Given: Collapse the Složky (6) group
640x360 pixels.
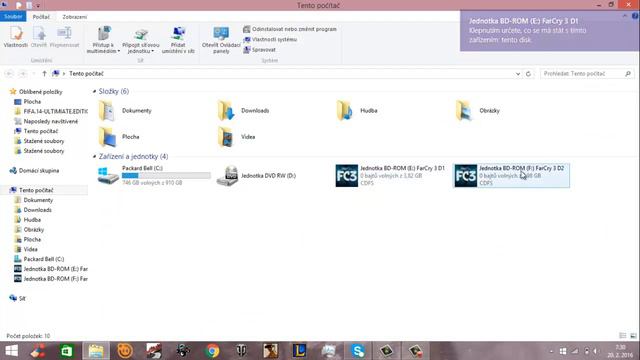Looking at the screenshot, I should 95,91.
